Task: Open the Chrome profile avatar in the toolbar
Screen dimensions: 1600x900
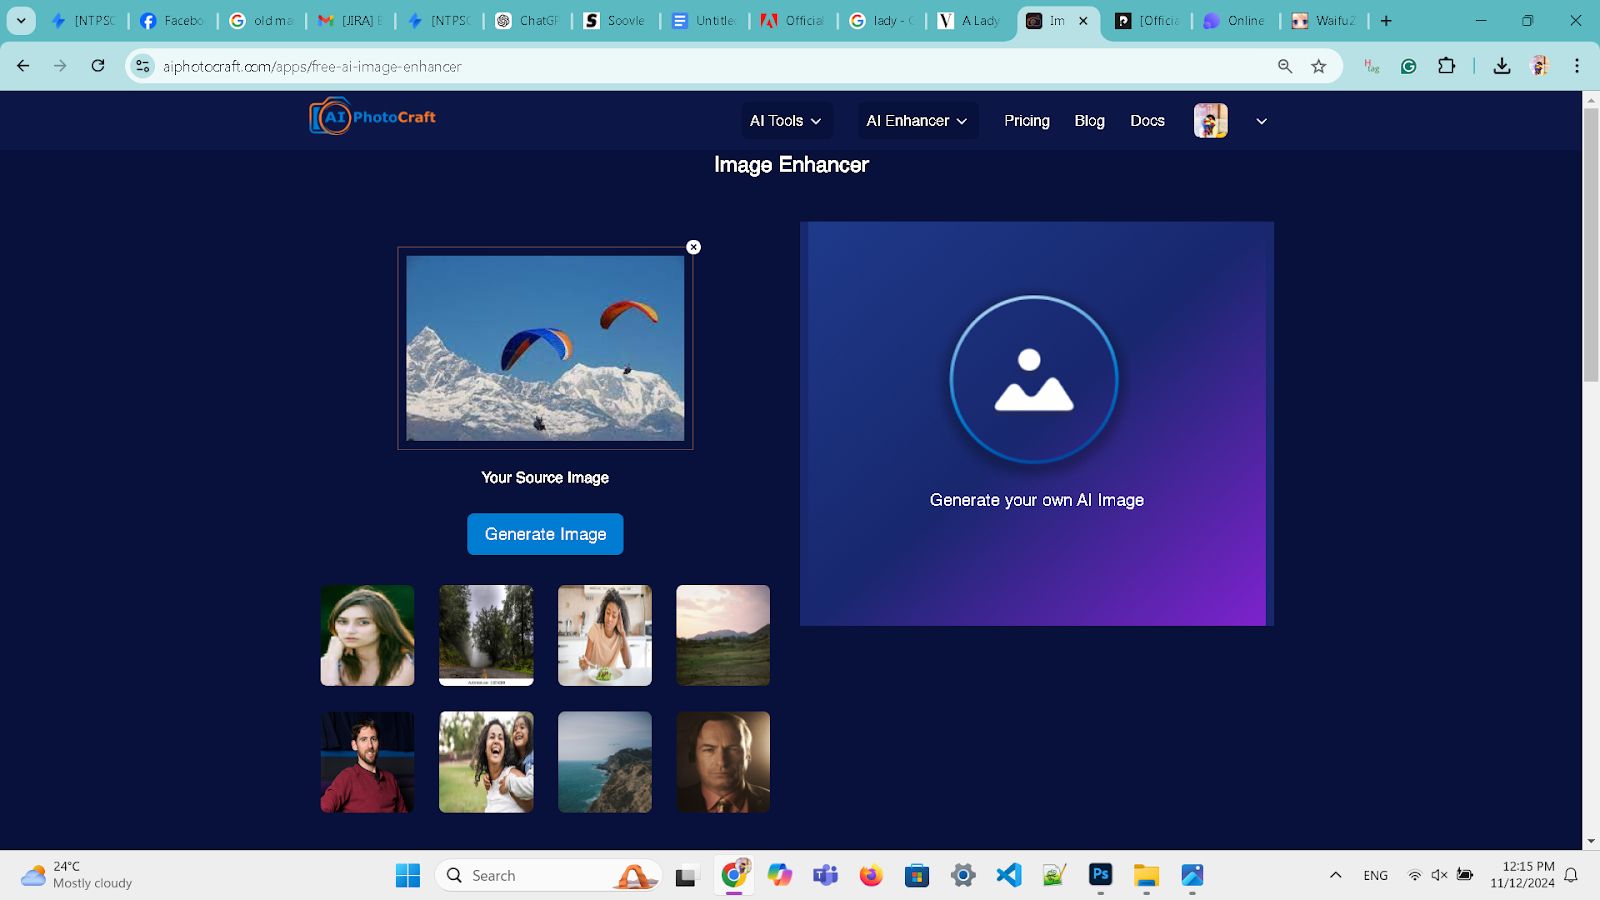Action: 1540,66
